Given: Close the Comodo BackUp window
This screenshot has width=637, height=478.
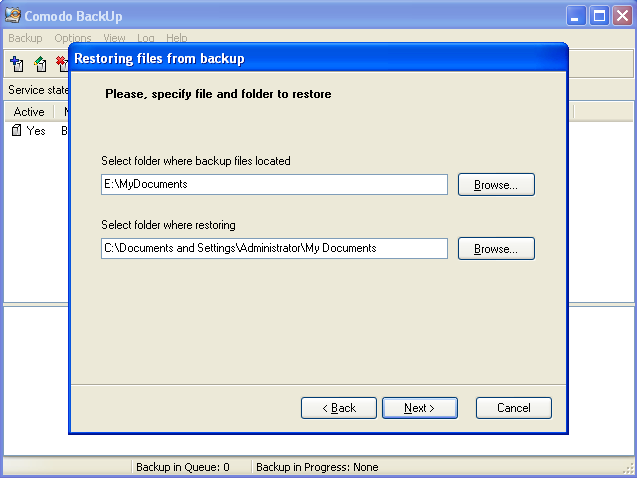Looking at the screenshot, I should [x=622, y=16].
